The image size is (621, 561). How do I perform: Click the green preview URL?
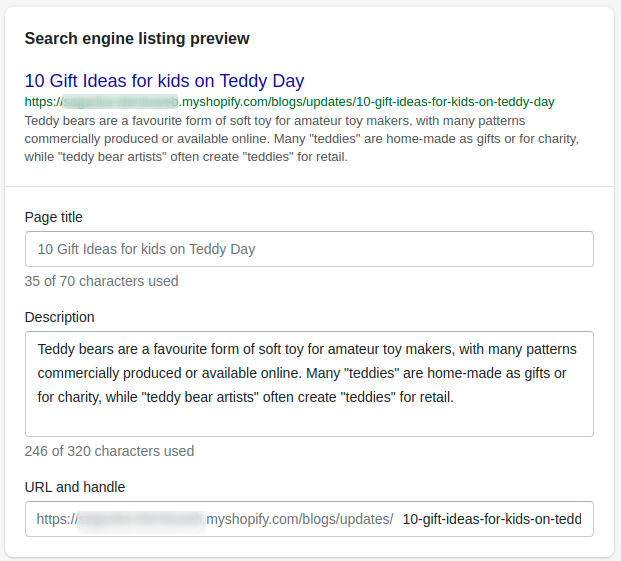[290, 102]
